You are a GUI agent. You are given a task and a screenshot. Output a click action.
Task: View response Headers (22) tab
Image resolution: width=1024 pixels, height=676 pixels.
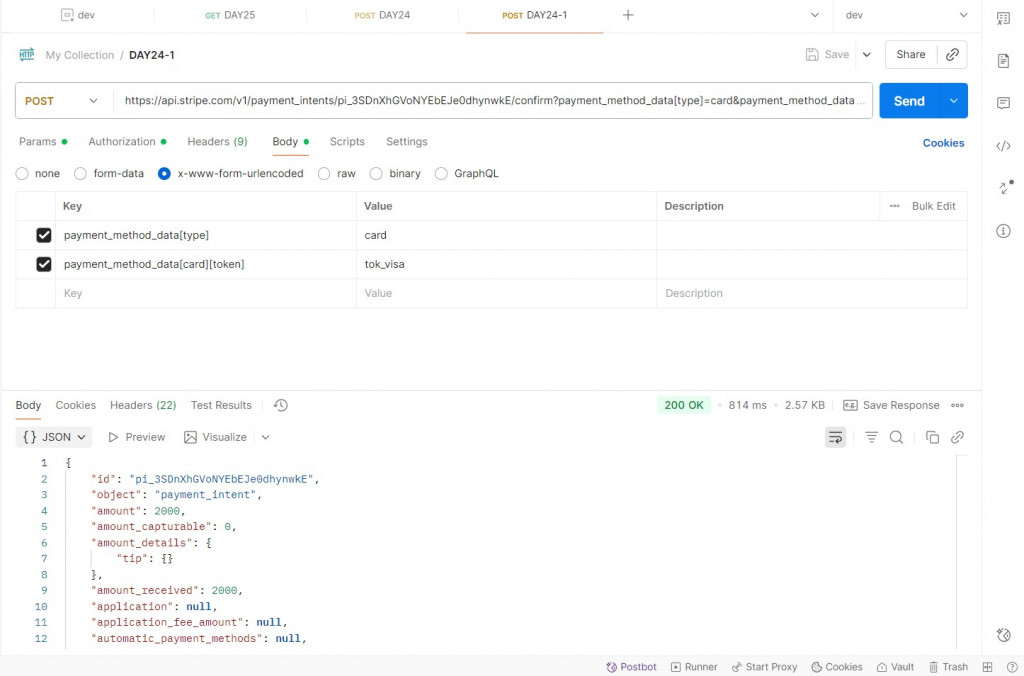pyautogui.click(x=143, y=405)
